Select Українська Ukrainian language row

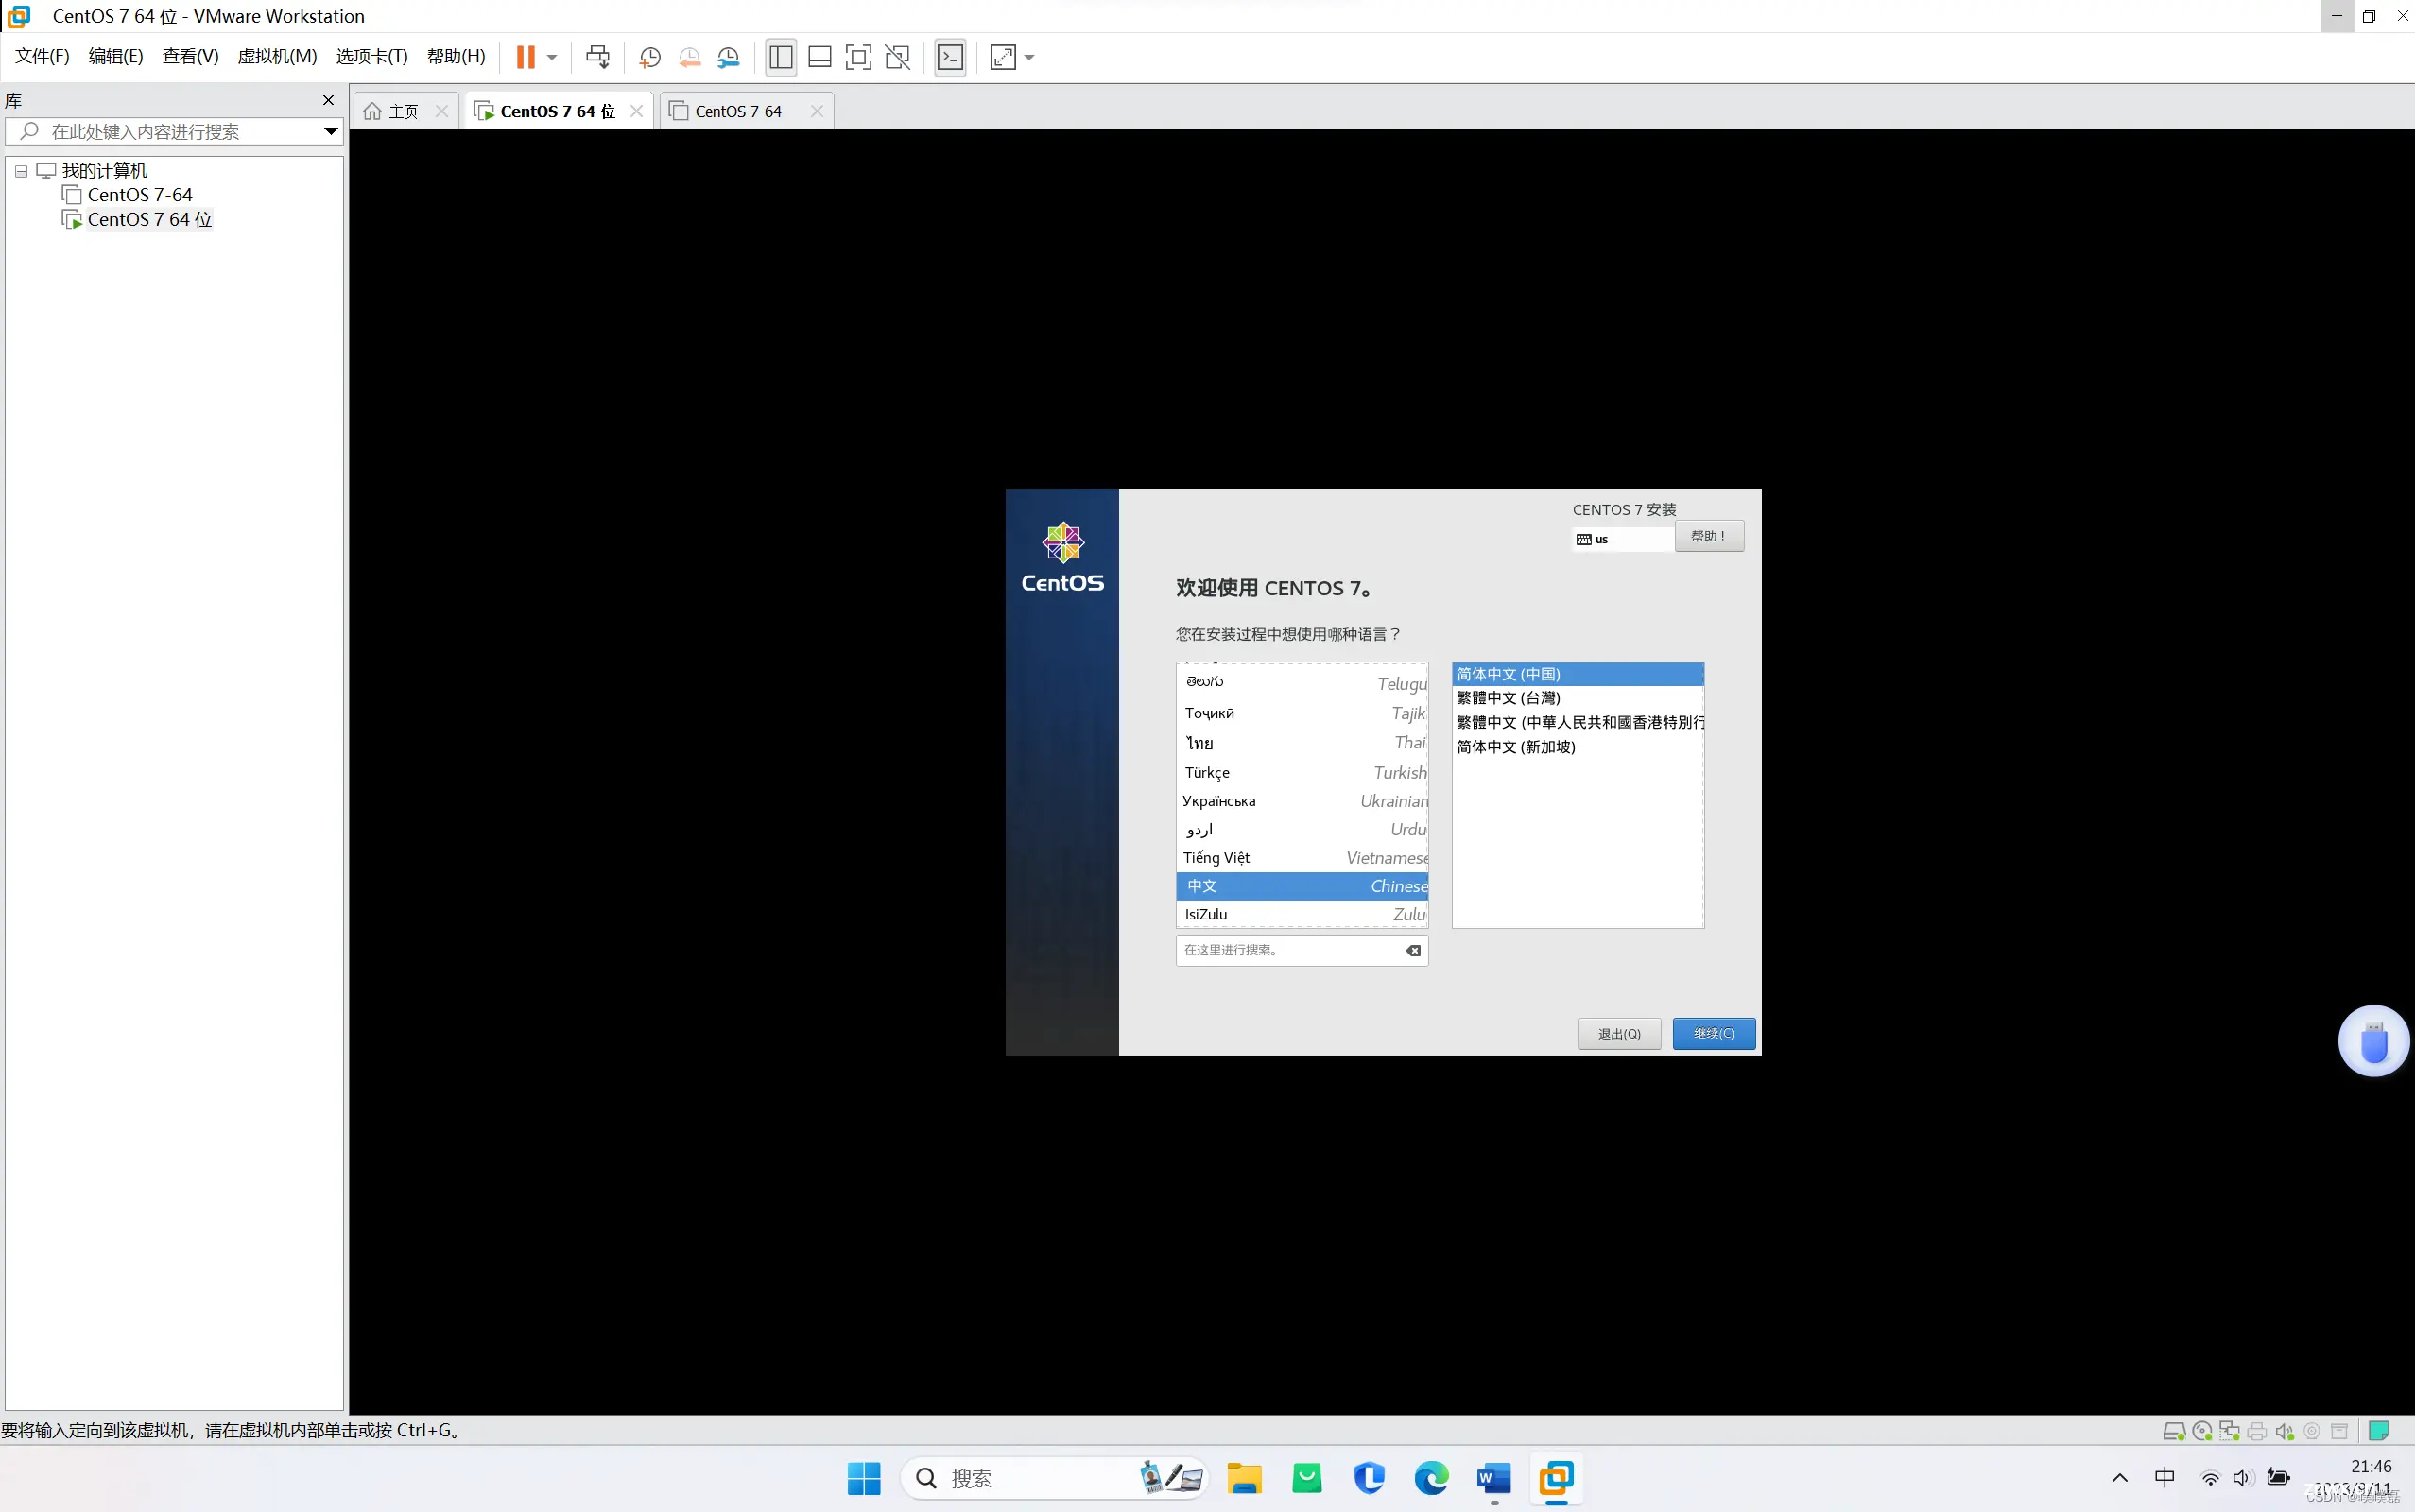point(1302,801)
